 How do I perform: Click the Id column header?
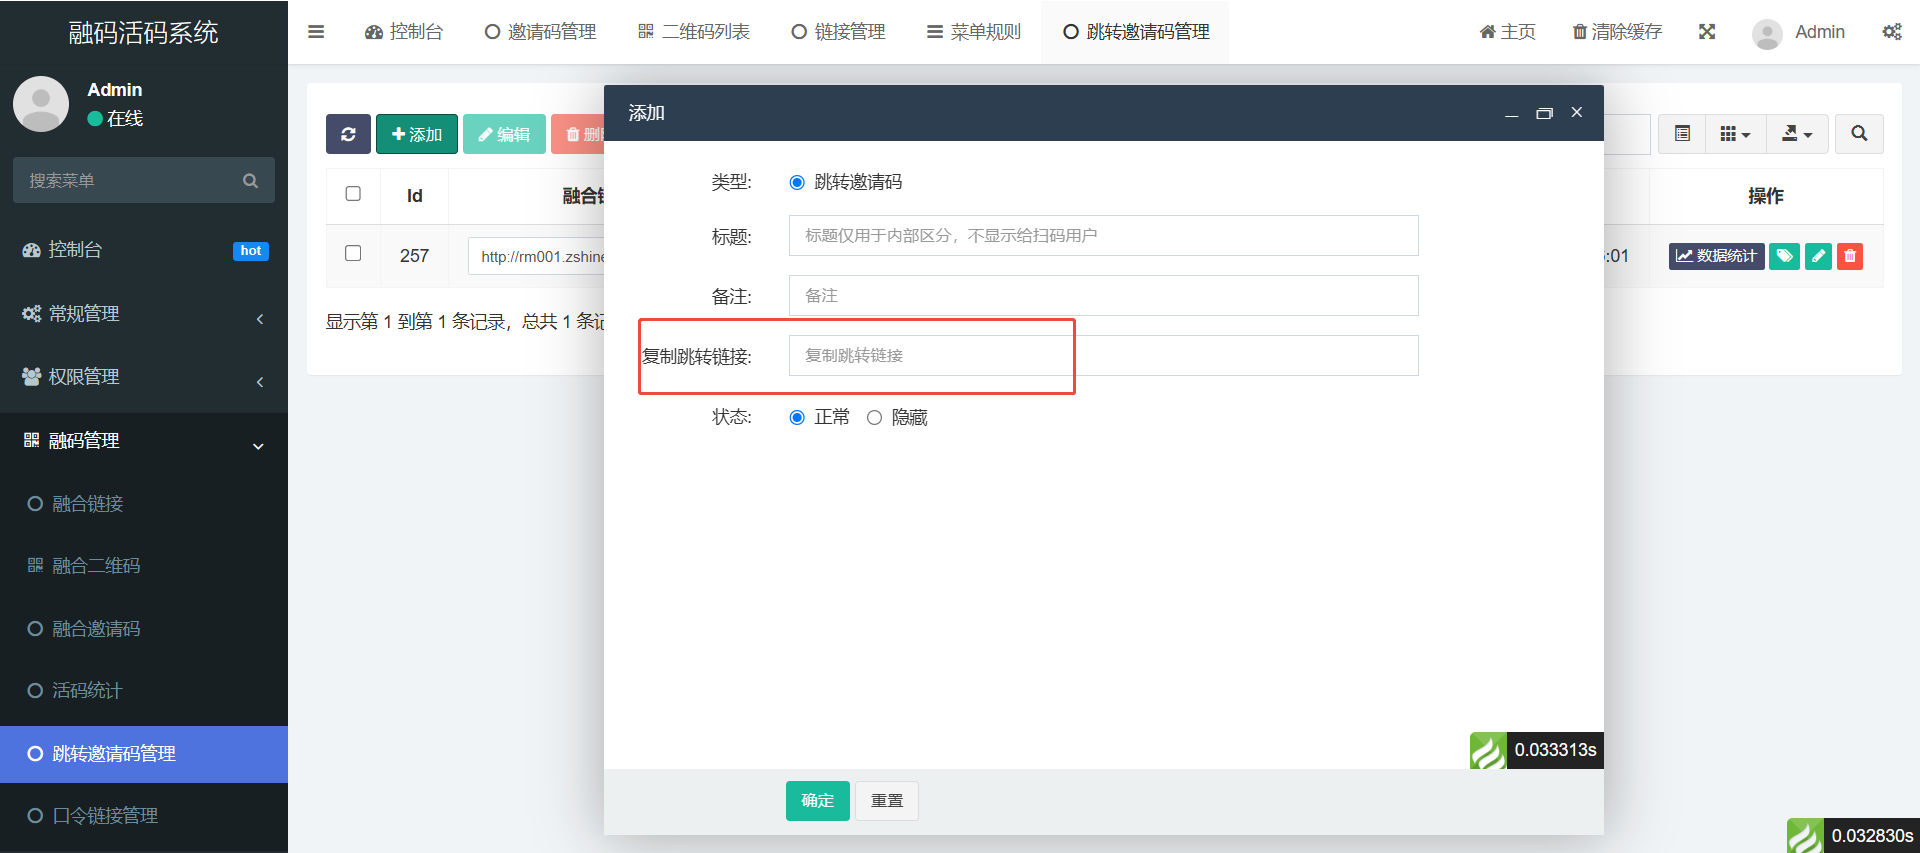tap(415, 196)
